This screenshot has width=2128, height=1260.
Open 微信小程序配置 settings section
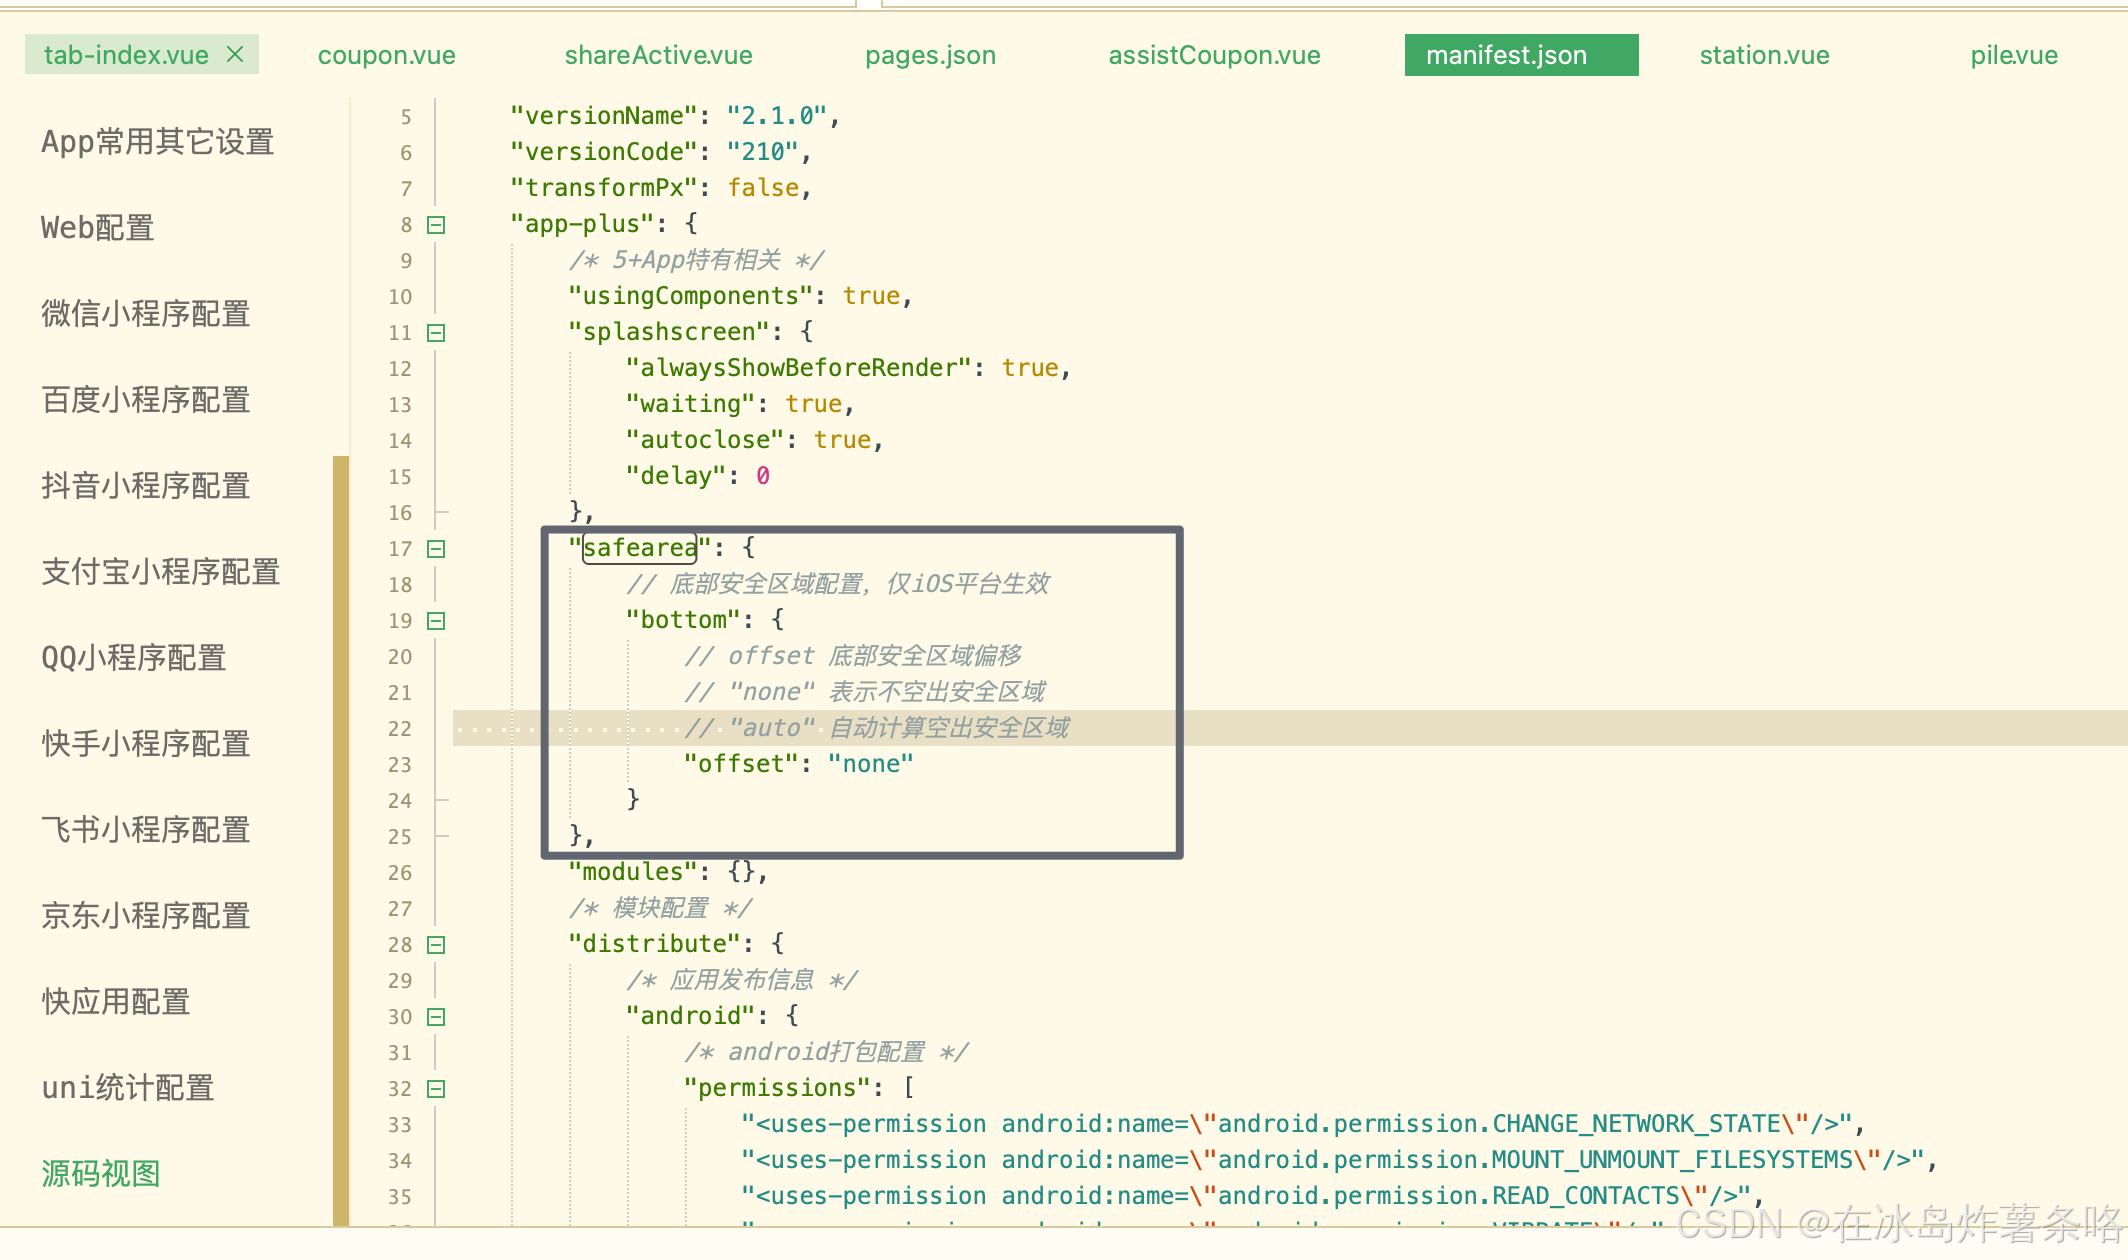[146, 314]
